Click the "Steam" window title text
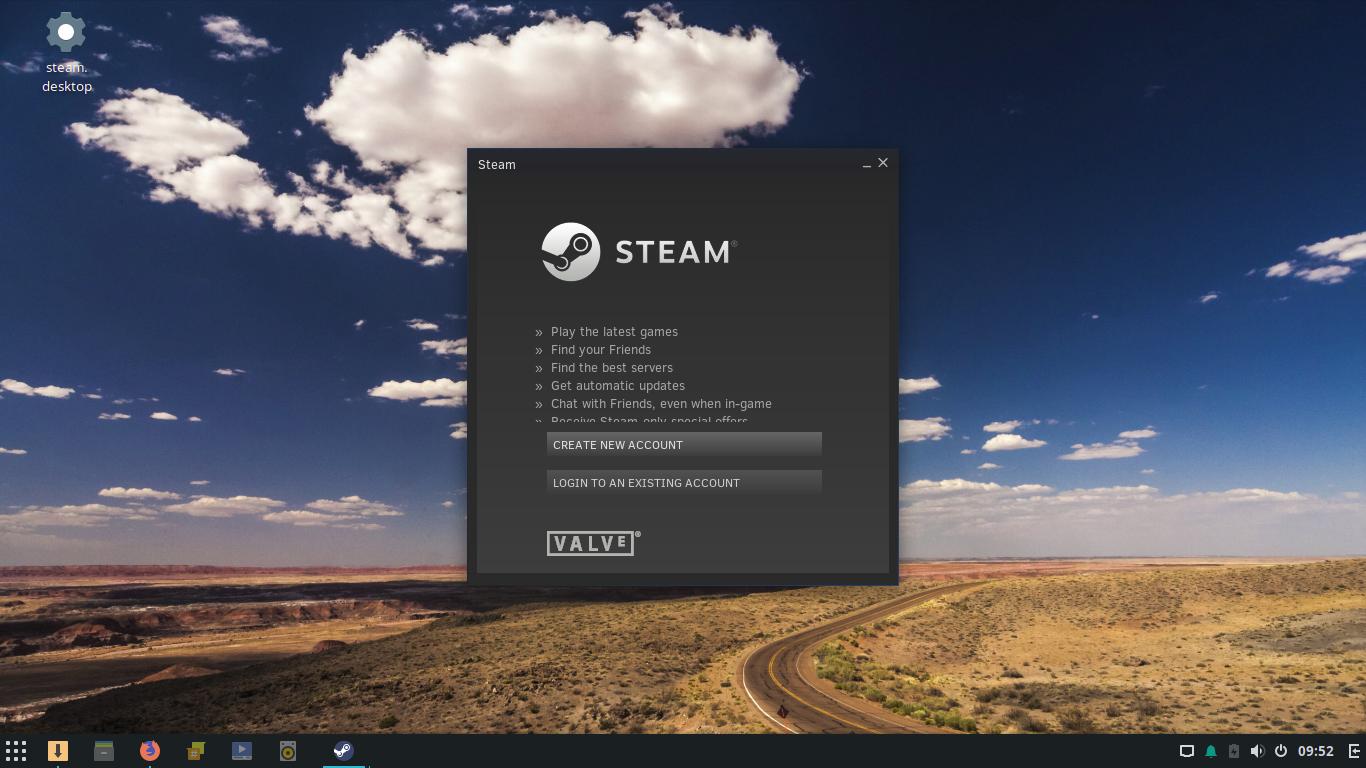Screen dimensions: 1366x768 (x=497, y=165)
